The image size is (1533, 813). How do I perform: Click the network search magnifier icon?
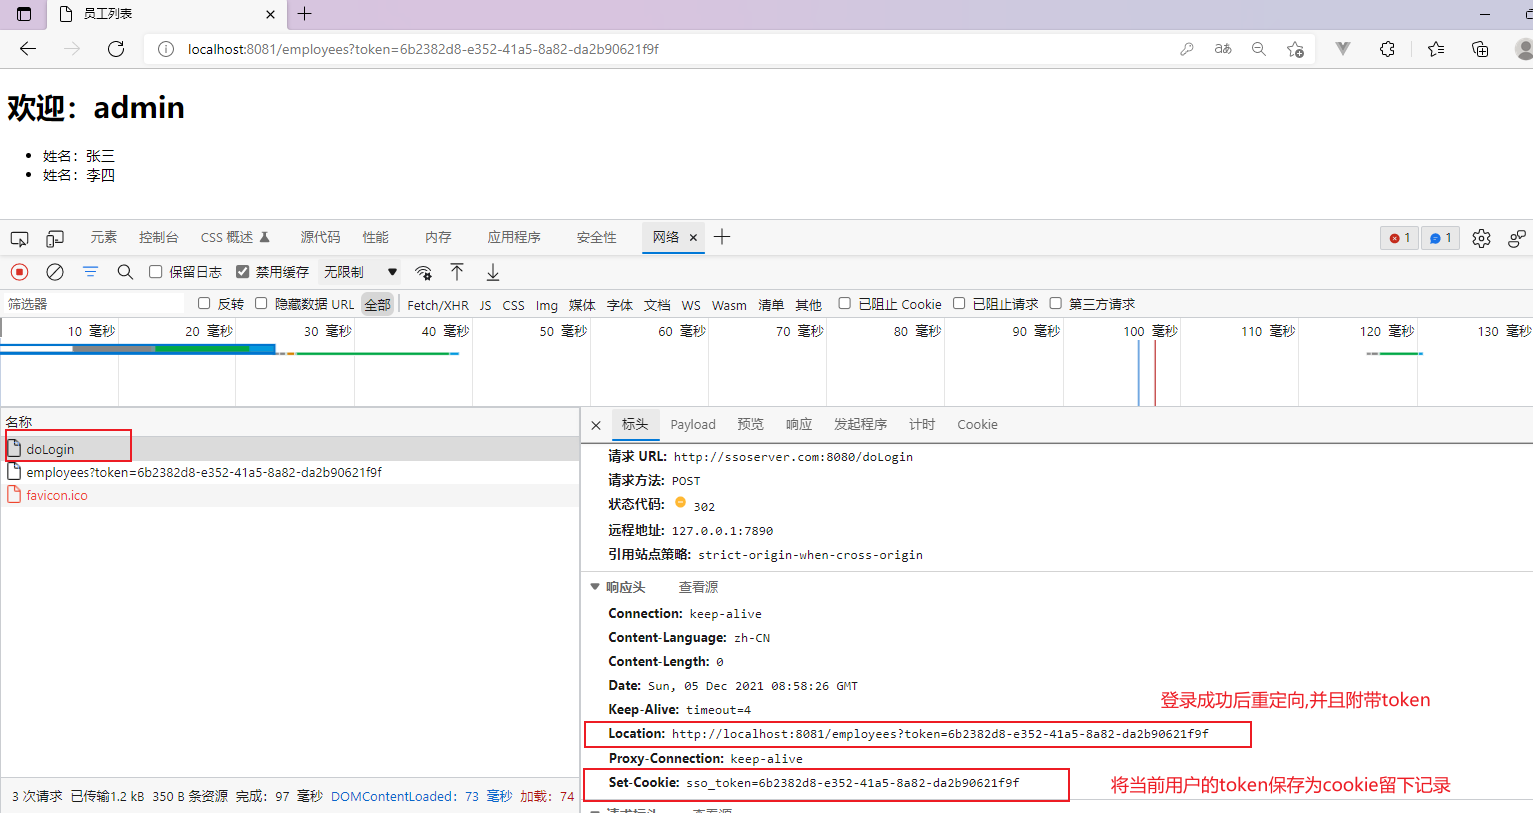click(x=125, y=272)
